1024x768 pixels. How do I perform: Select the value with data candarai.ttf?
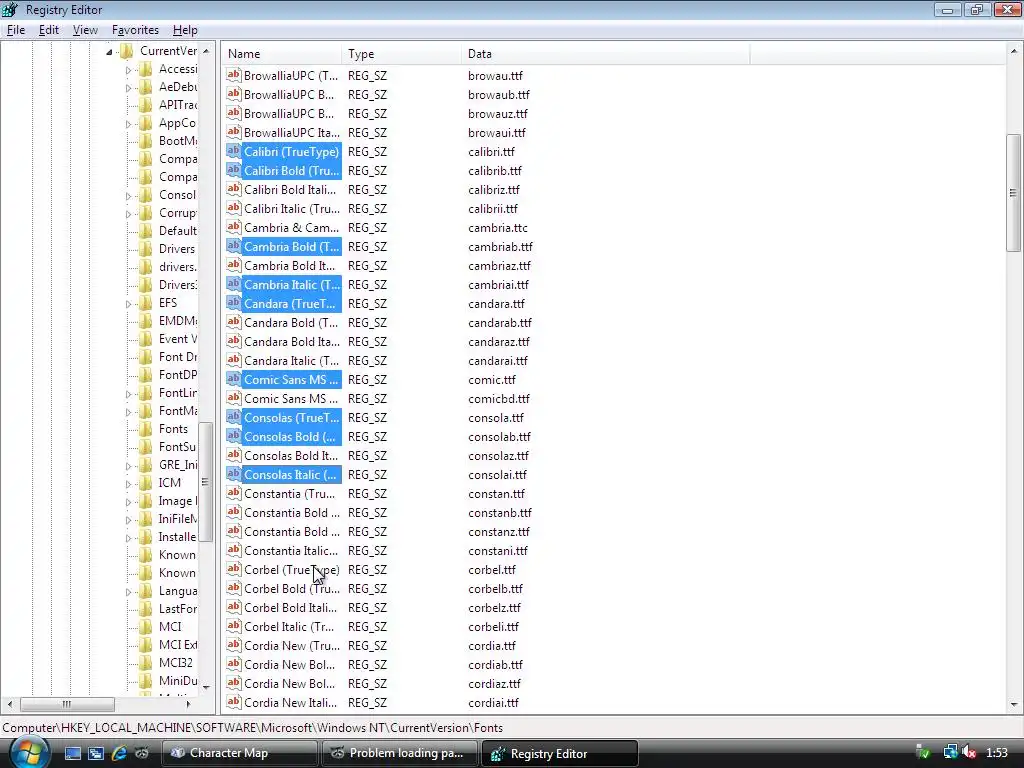(x=291, y=360)
